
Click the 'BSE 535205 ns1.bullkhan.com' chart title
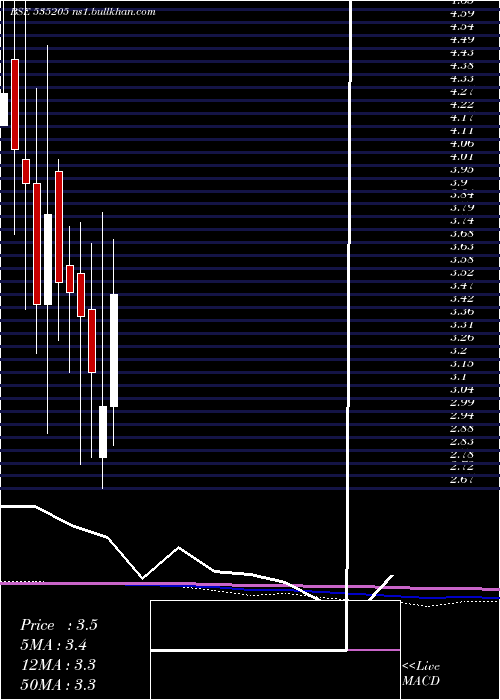coord(83,12)
